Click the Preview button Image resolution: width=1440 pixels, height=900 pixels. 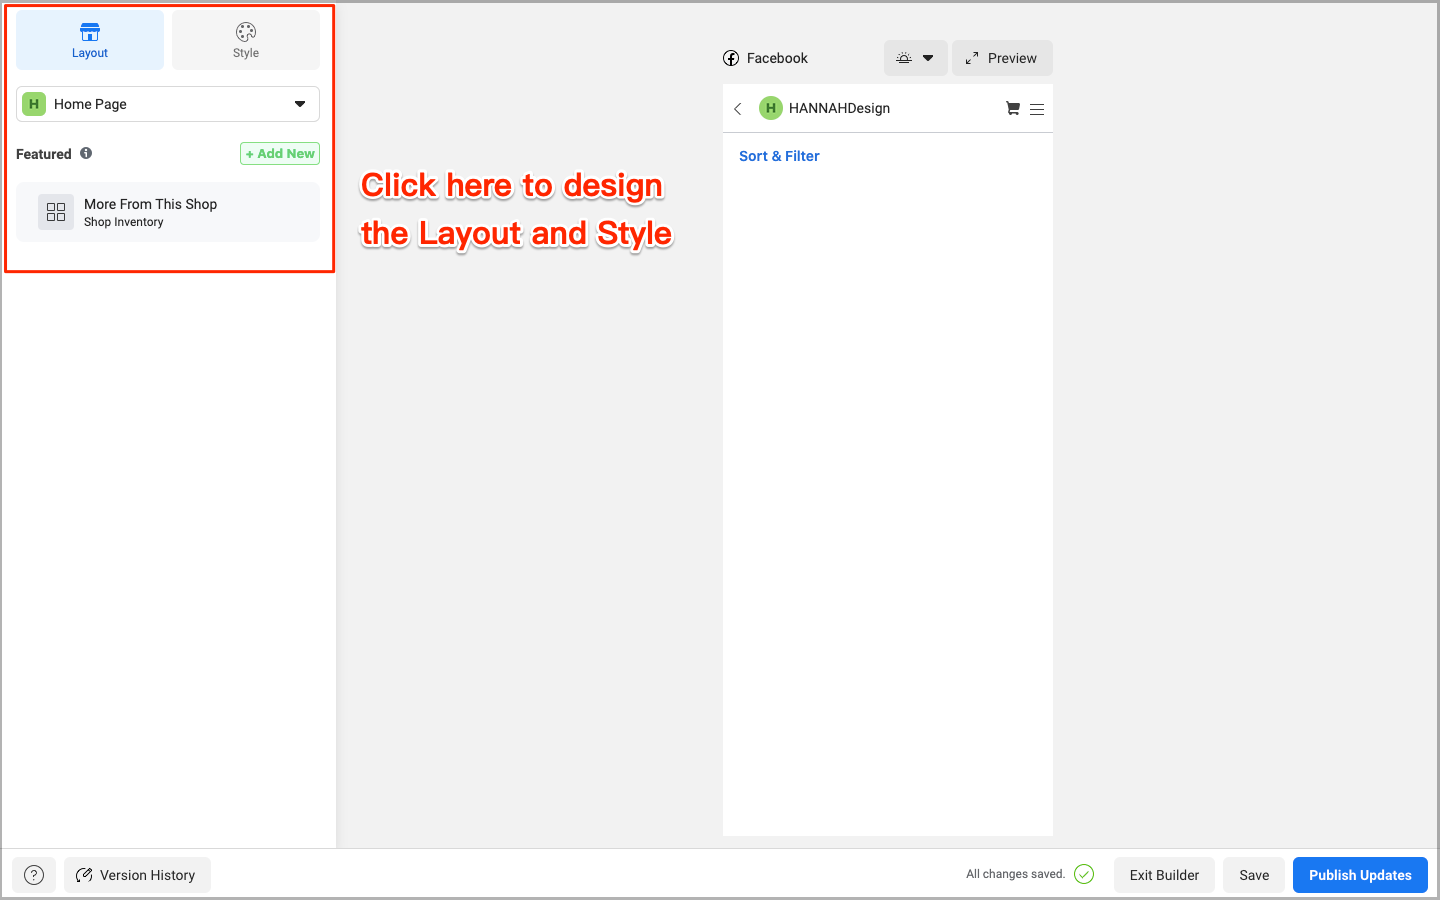point(1002,58)
